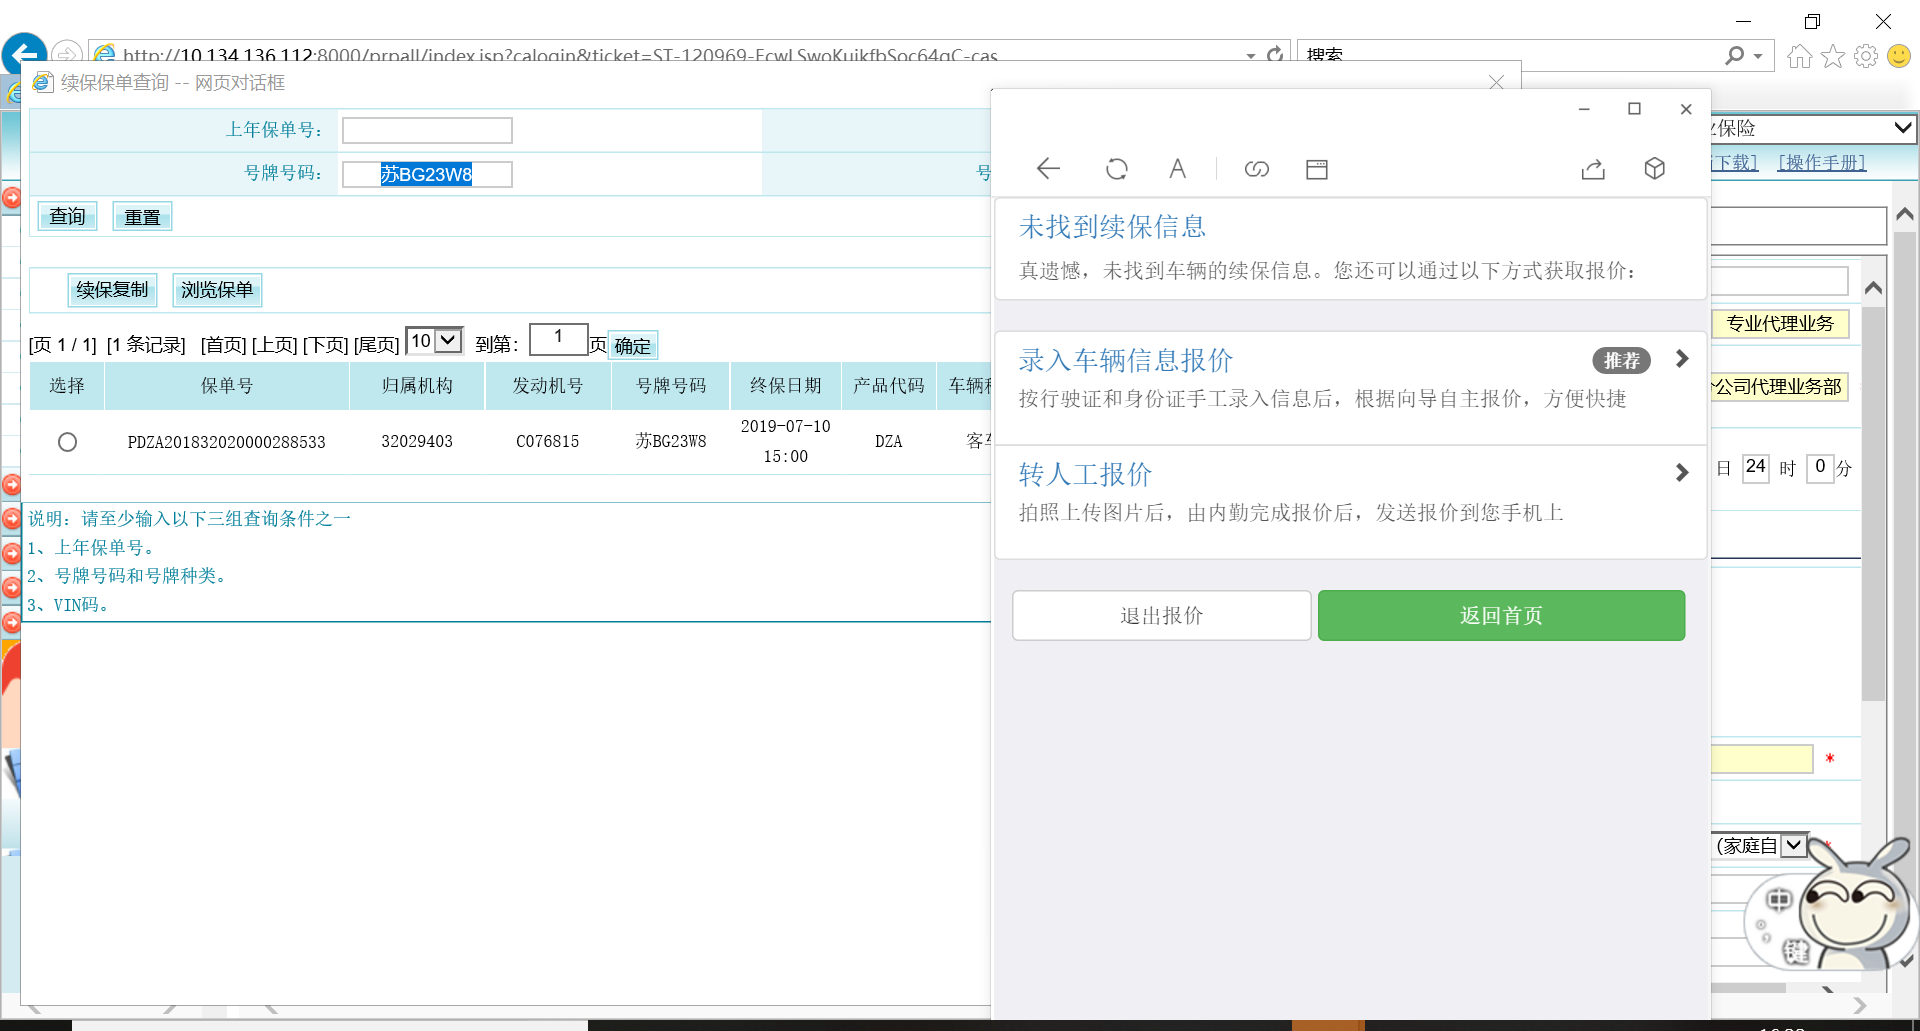1920x1031 pixels.
Task: Click the 查询 search button
Action: pos(67,216)
